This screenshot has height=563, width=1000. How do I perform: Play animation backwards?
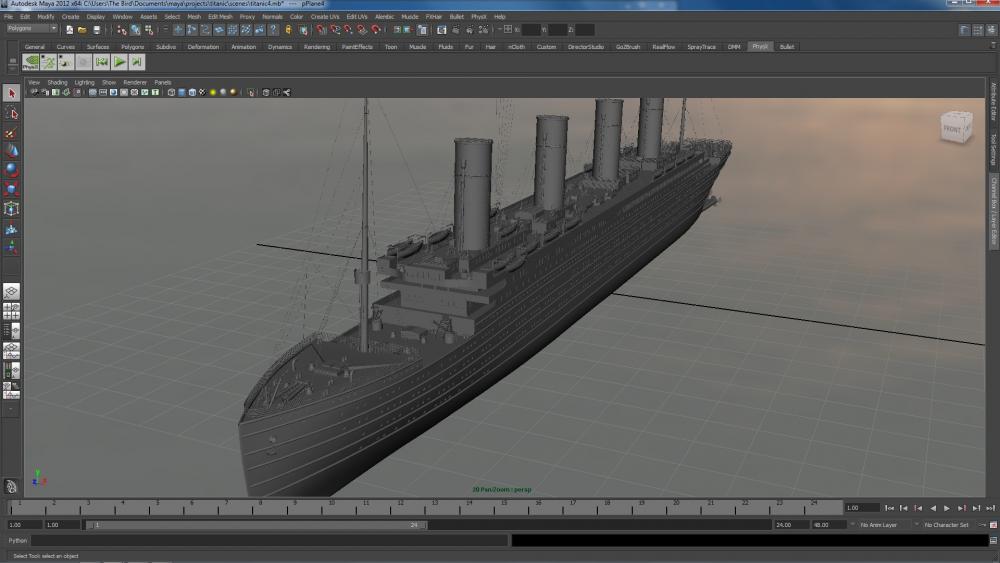coord(932,508)
